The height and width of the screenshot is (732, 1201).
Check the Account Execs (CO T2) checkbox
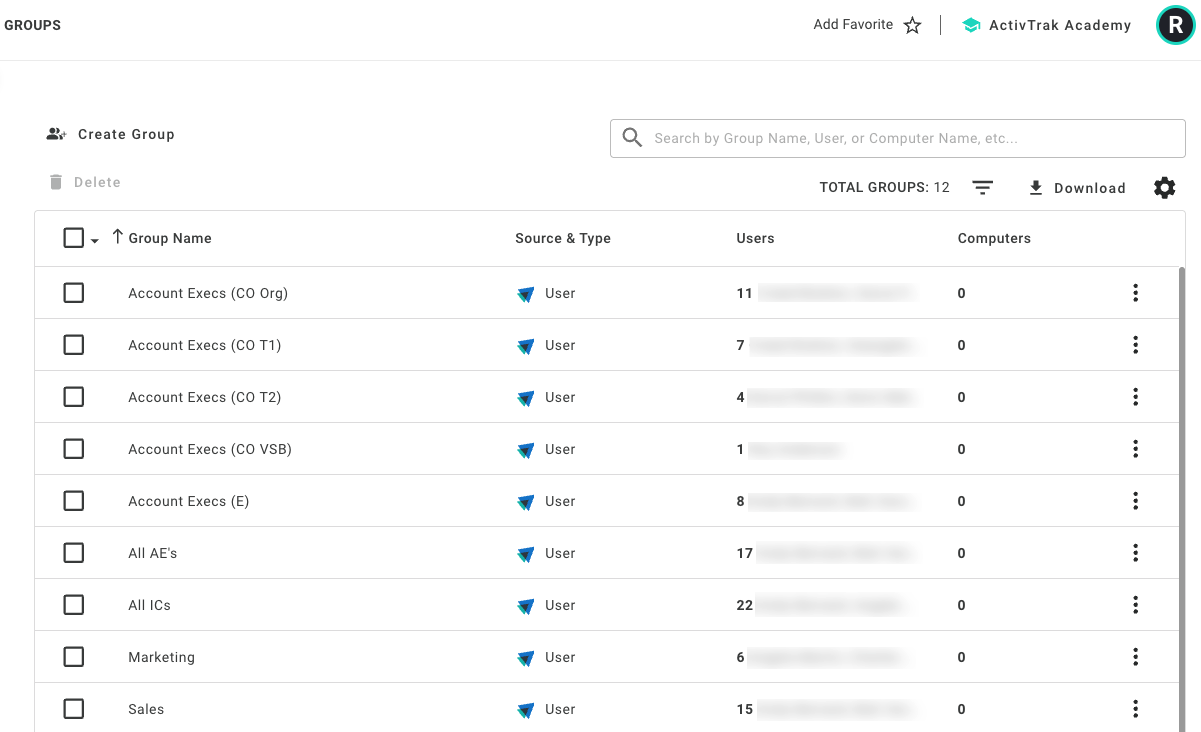[x=73, y=397]
